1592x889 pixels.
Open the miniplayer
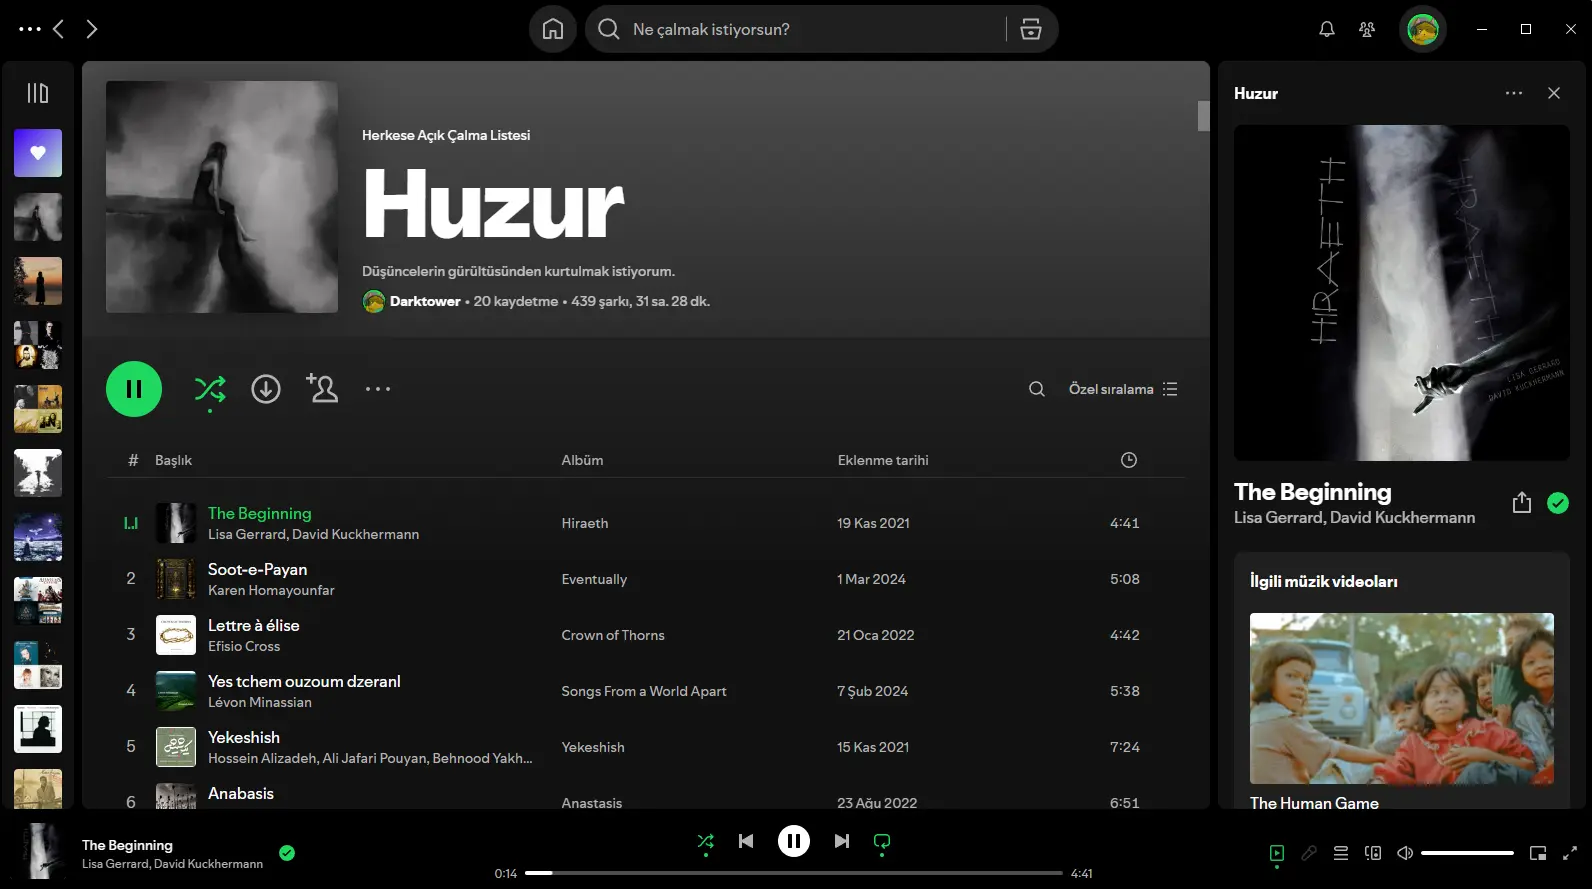(1538, 853)
